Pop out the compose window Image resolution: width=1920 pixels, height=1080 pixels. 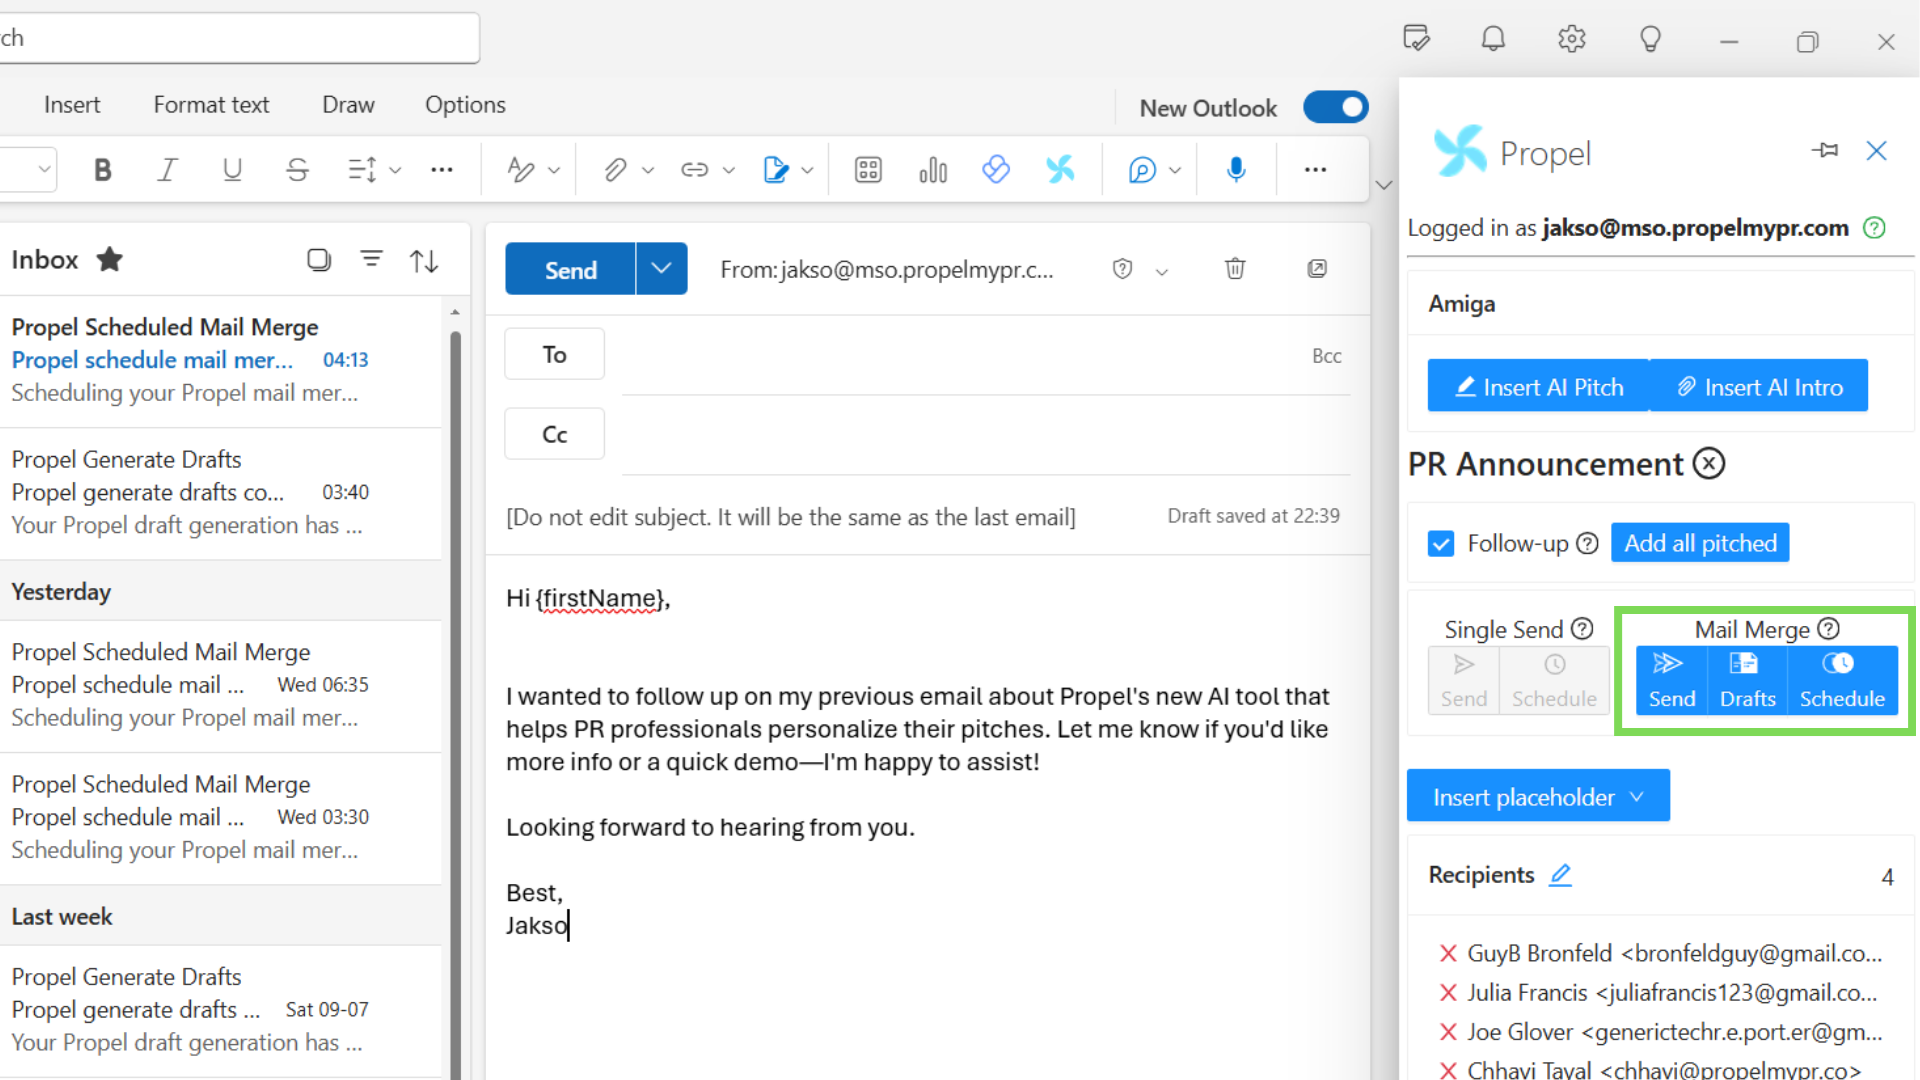(1317, 268)
